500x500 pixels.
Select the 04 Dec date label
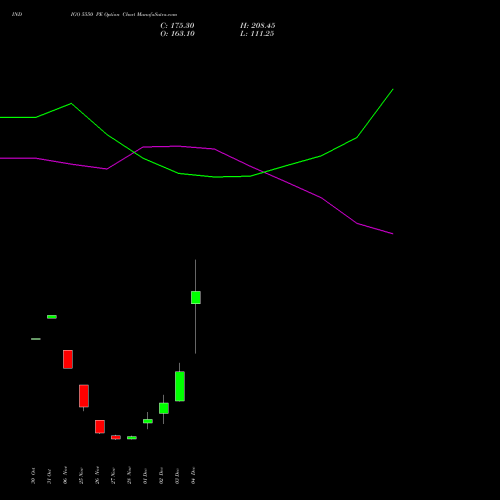(x=193, y=476)
